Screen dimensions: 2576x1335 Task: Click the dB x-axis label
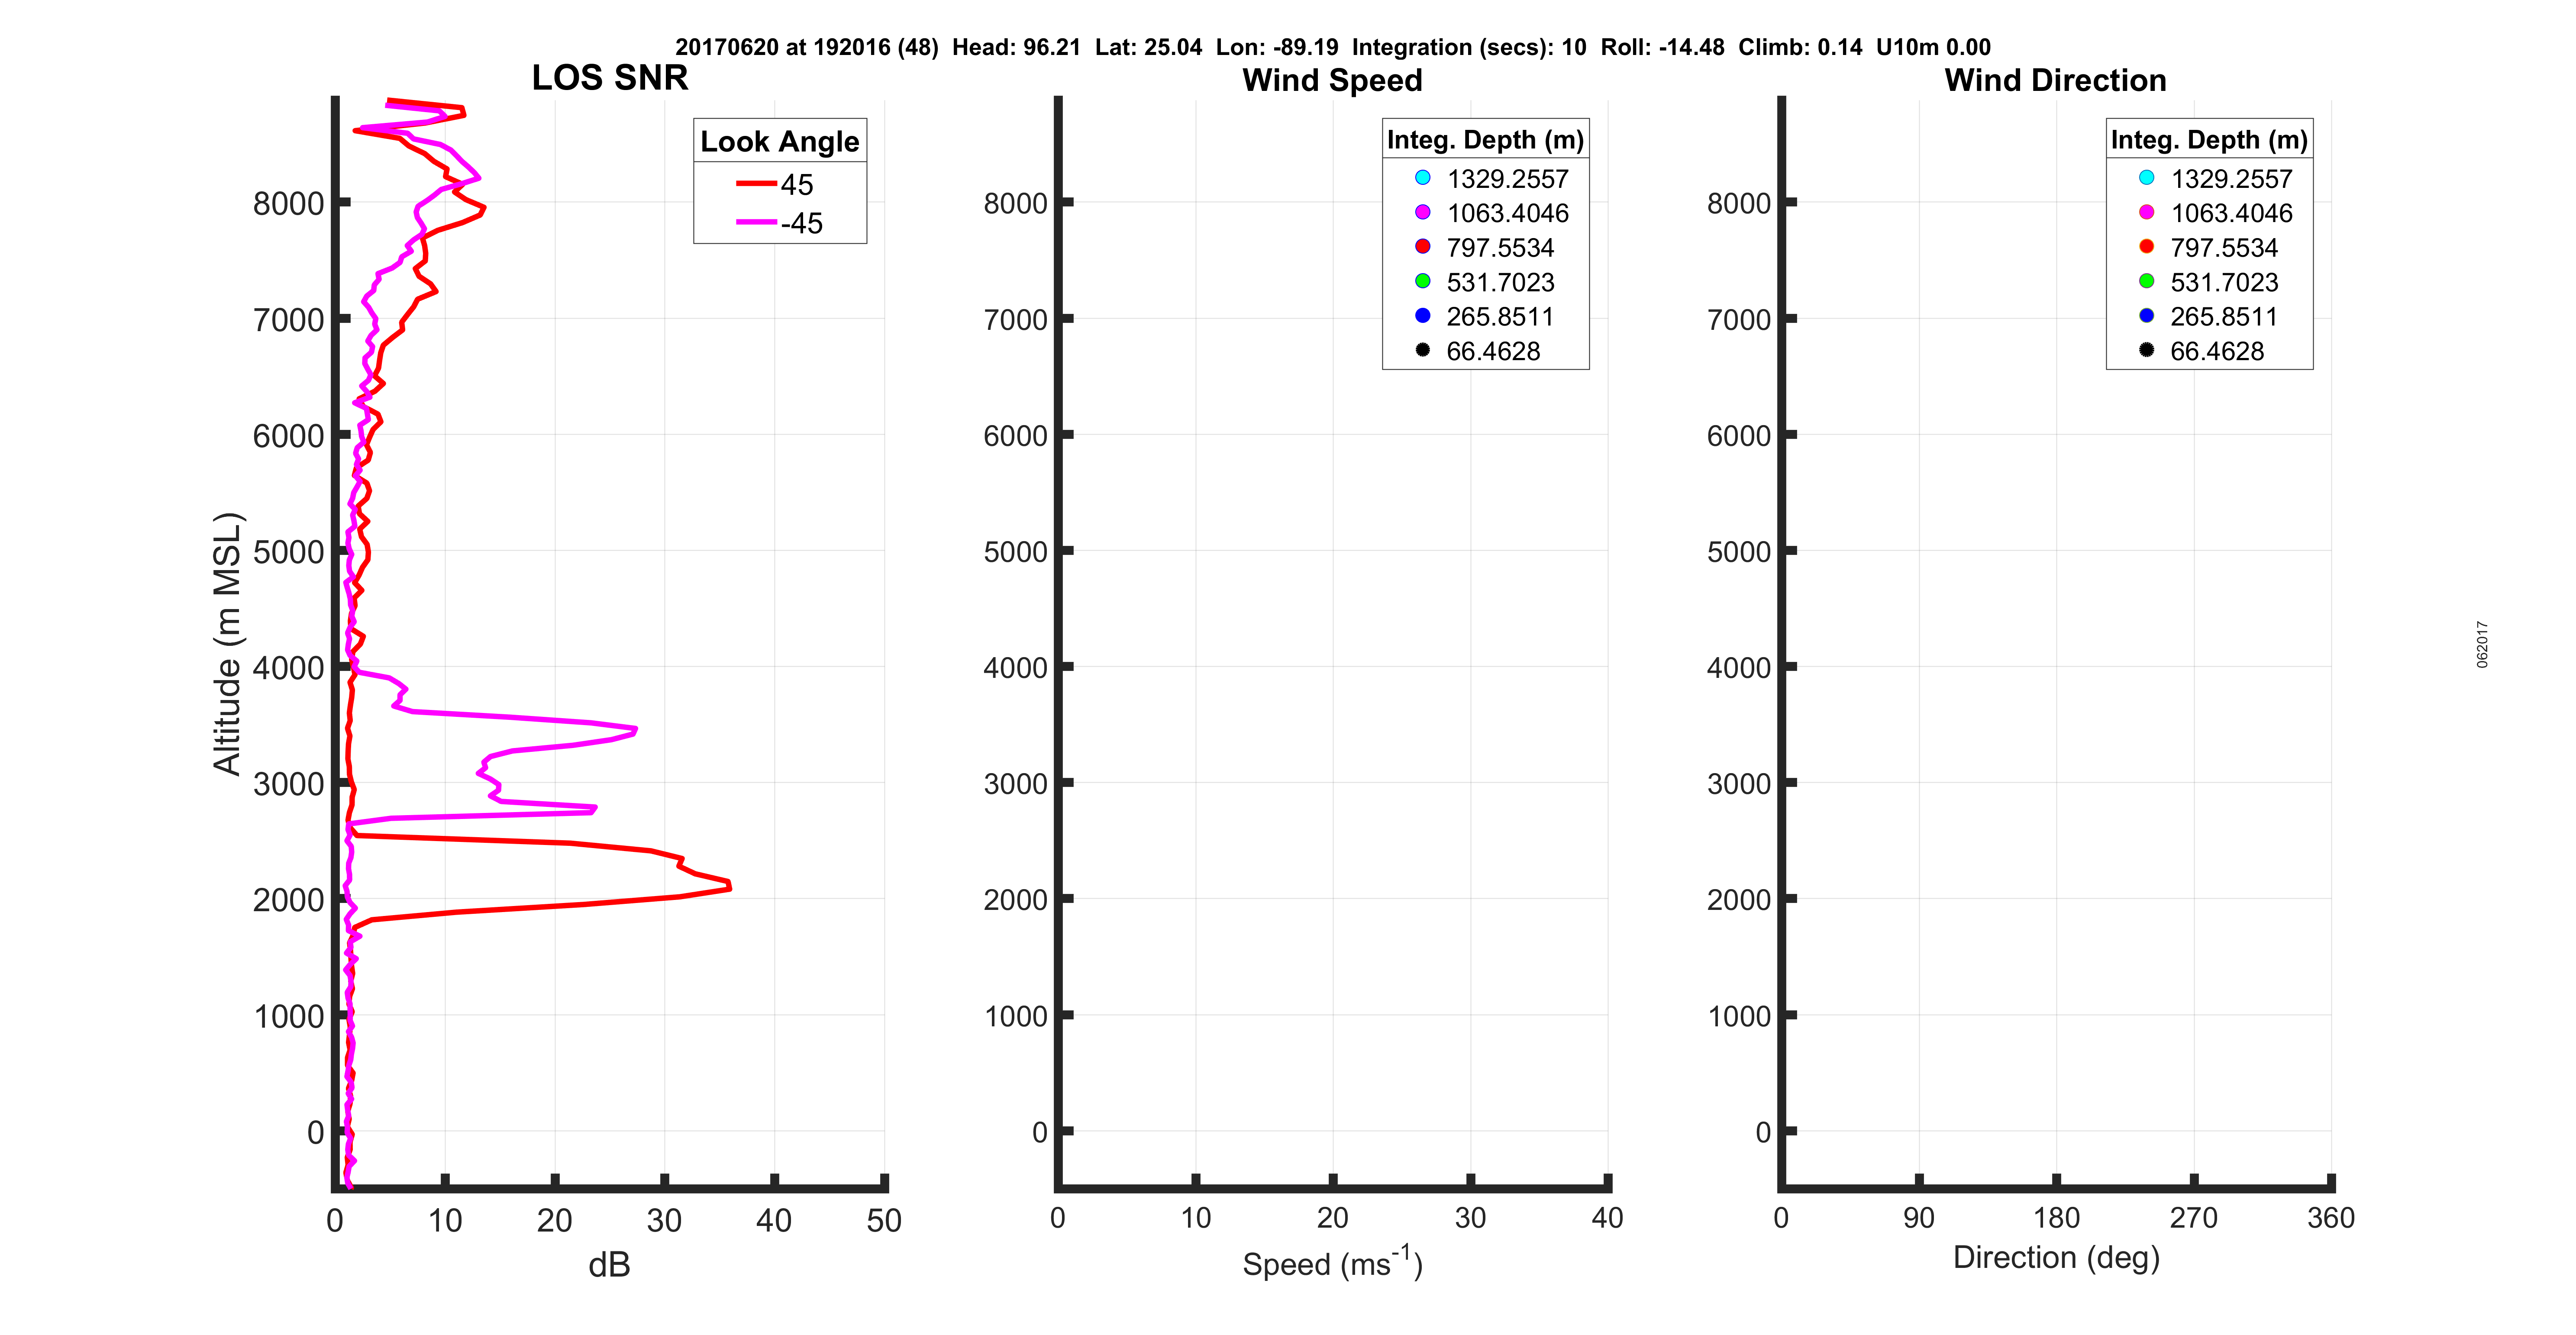609,1265
